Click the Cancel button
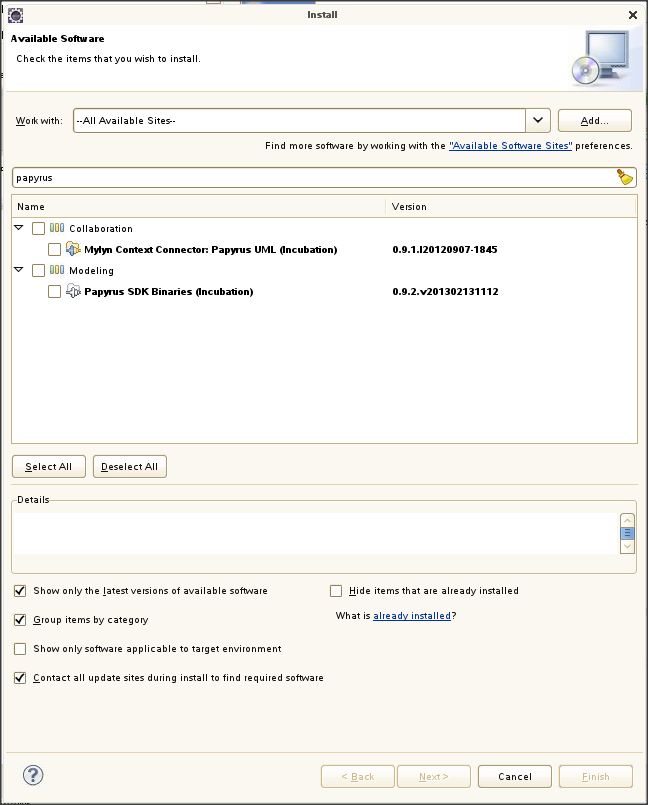 pos(514,777)
